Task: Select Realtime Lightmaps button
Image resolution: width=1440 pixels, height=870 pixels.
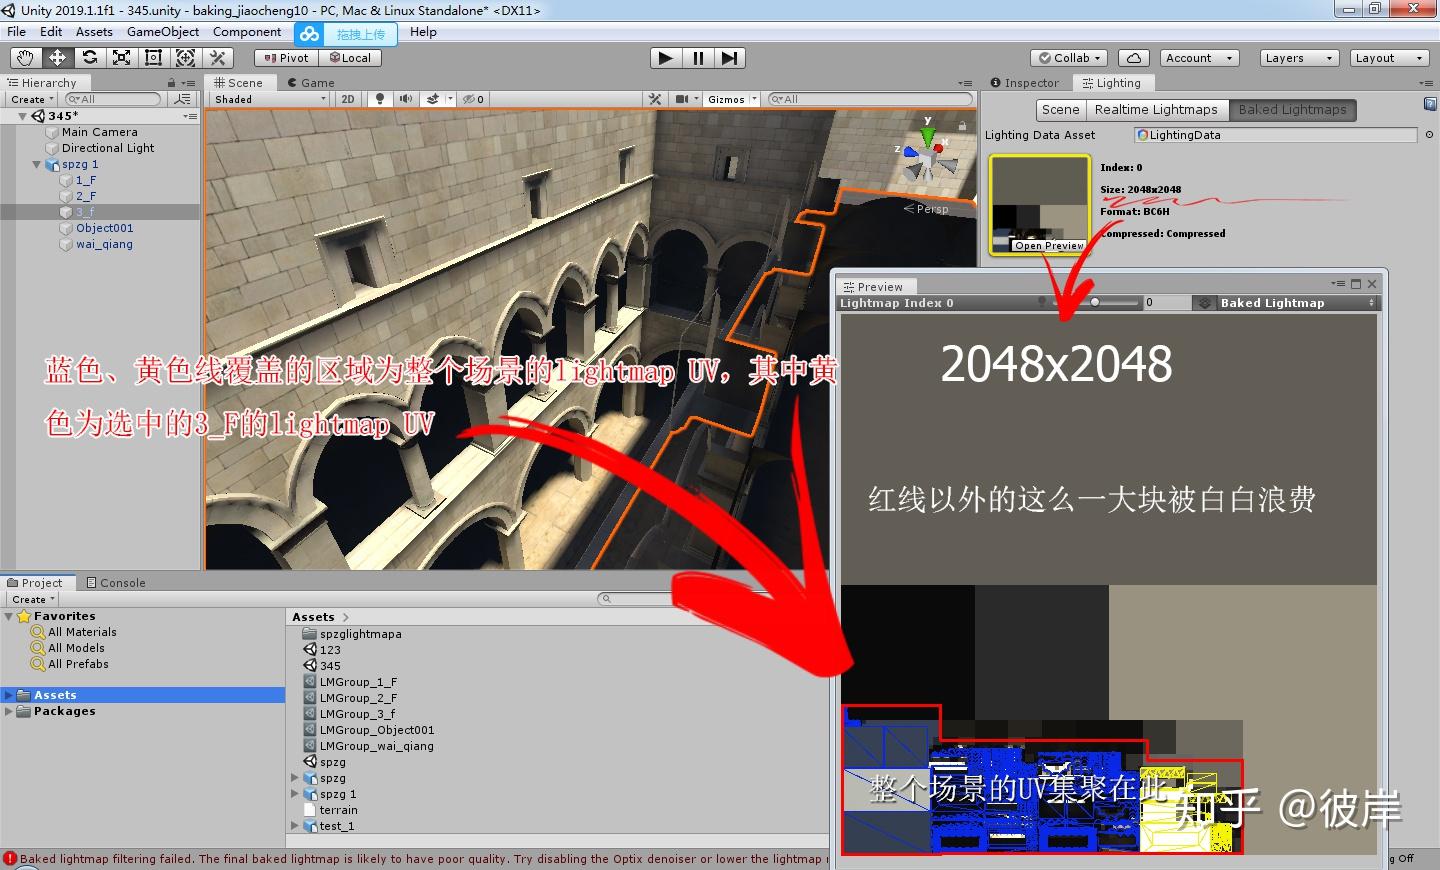Action: pyautogui.click(x=1156, y=110)
